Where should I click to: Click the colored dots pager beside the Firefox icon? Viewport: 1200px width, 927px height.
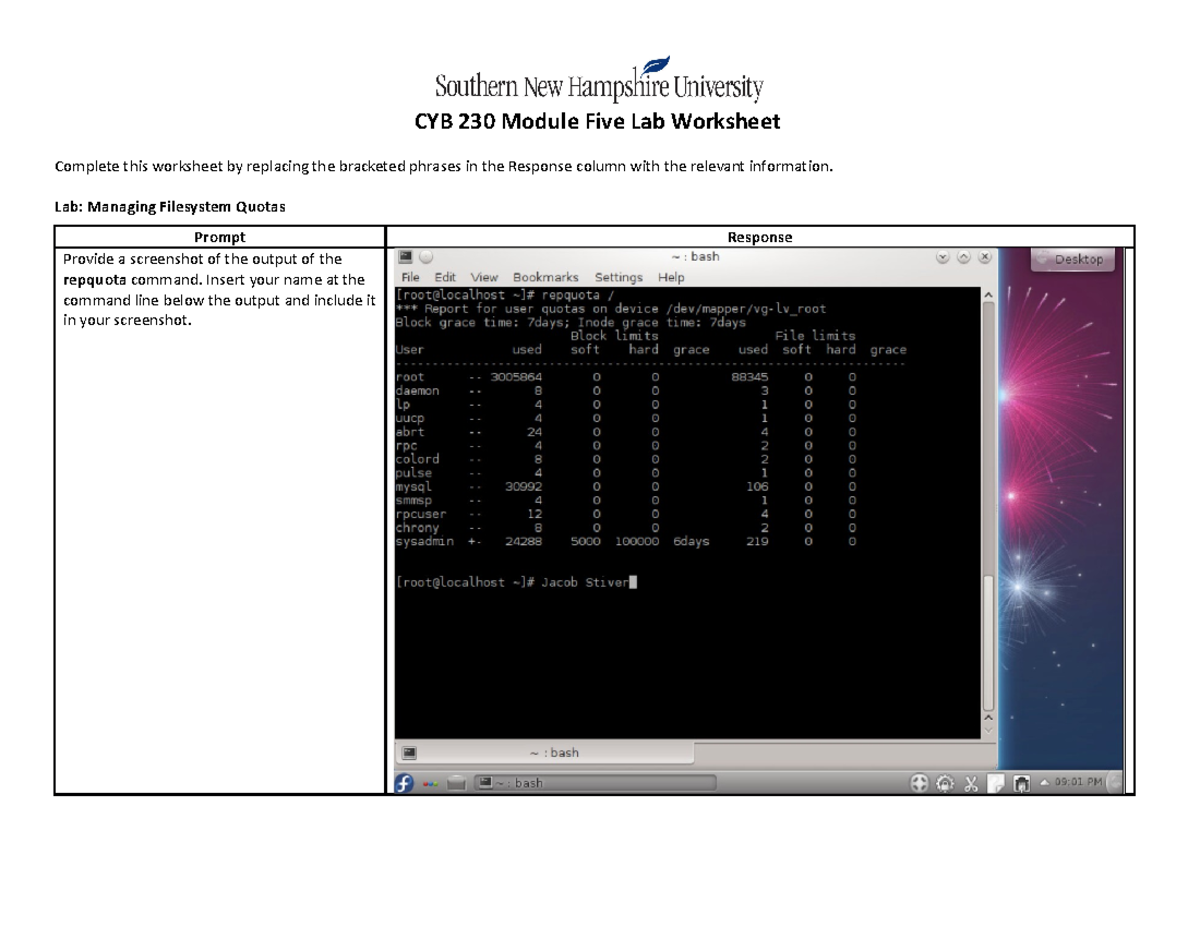[433, 784]
